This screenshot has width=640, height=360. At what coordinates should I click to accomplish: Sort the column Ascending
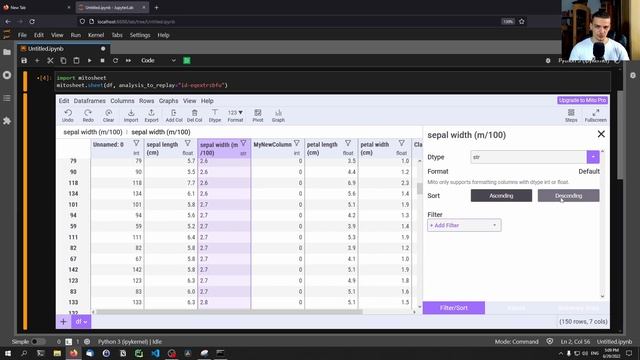(501, 196)
